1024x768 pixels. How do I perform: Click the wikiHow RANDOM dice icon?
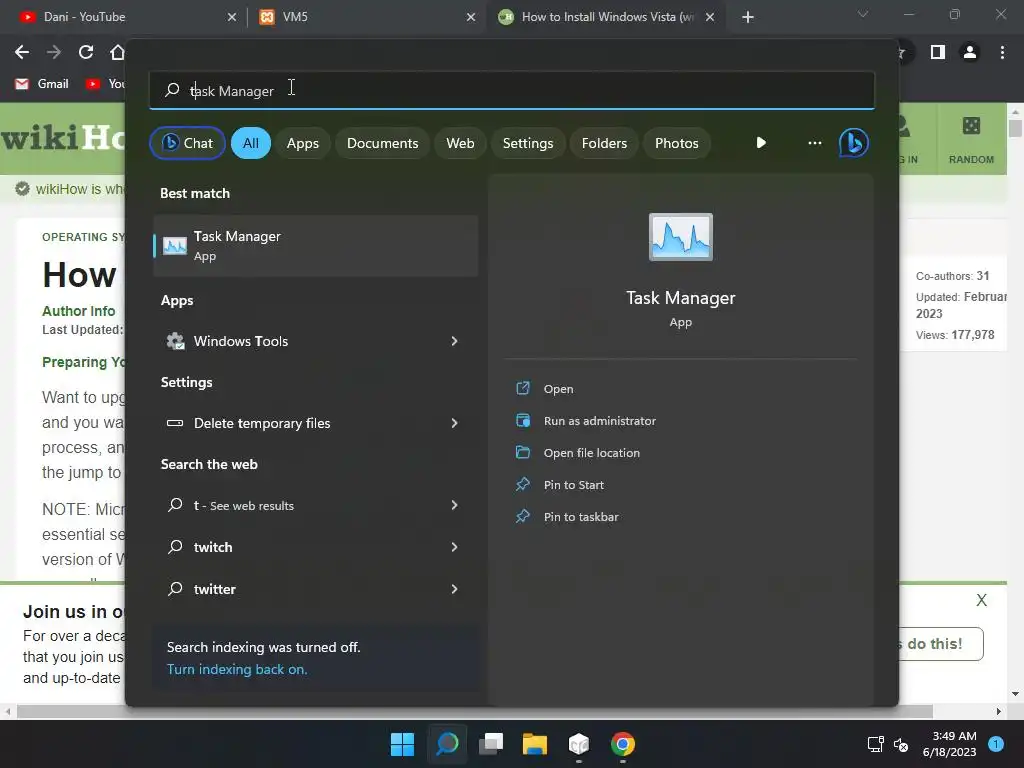pyautogui.click(x=971, y=126)
